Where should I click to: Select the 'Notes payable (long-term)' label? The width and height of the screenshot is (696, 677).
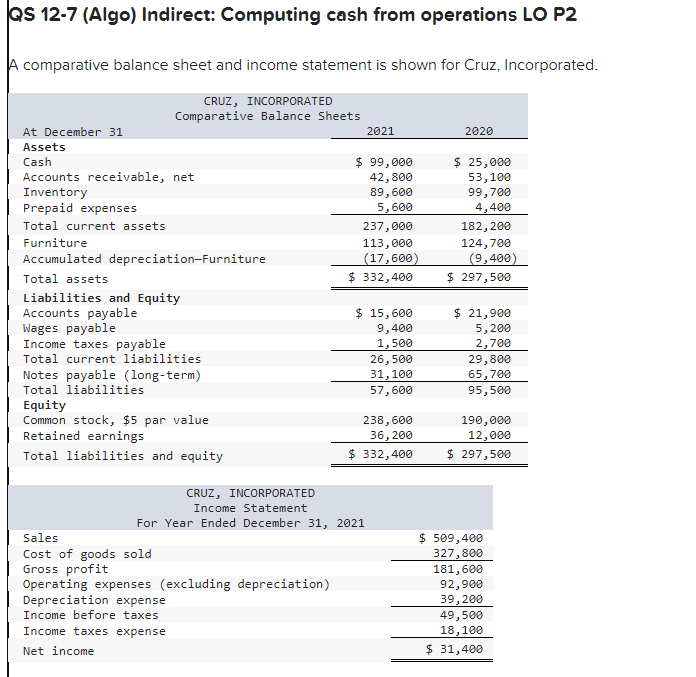[112, 375]
